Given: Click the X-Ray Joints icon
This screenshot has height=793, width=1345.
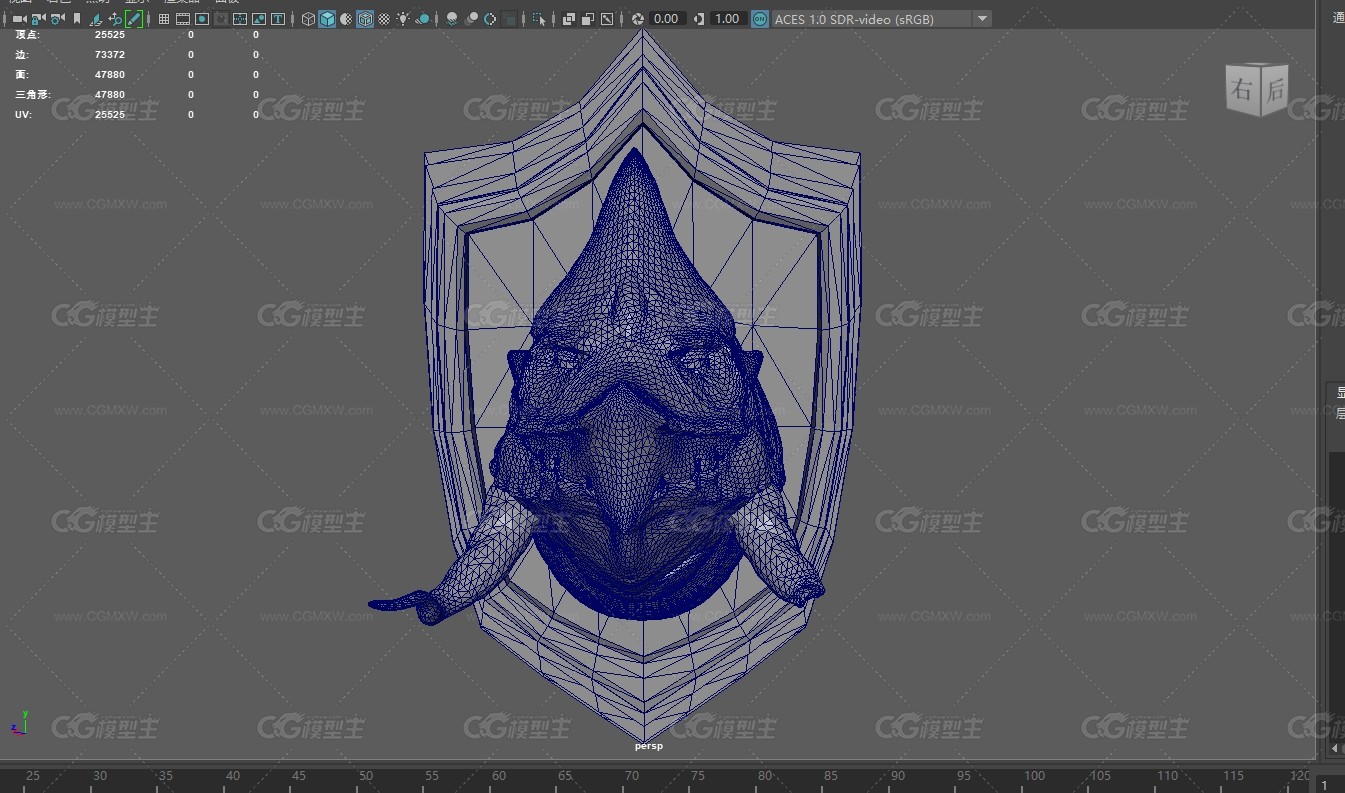Looking at the screenshot, I should [x=607, y=19].
